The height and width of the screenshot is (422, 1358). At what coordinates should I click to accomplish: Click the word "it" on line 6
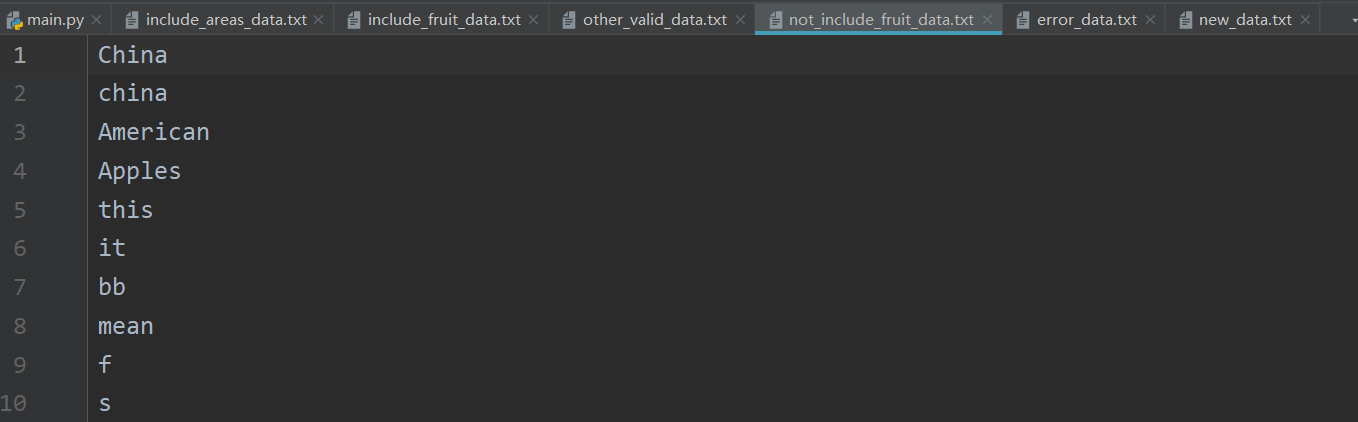point(112,248)
